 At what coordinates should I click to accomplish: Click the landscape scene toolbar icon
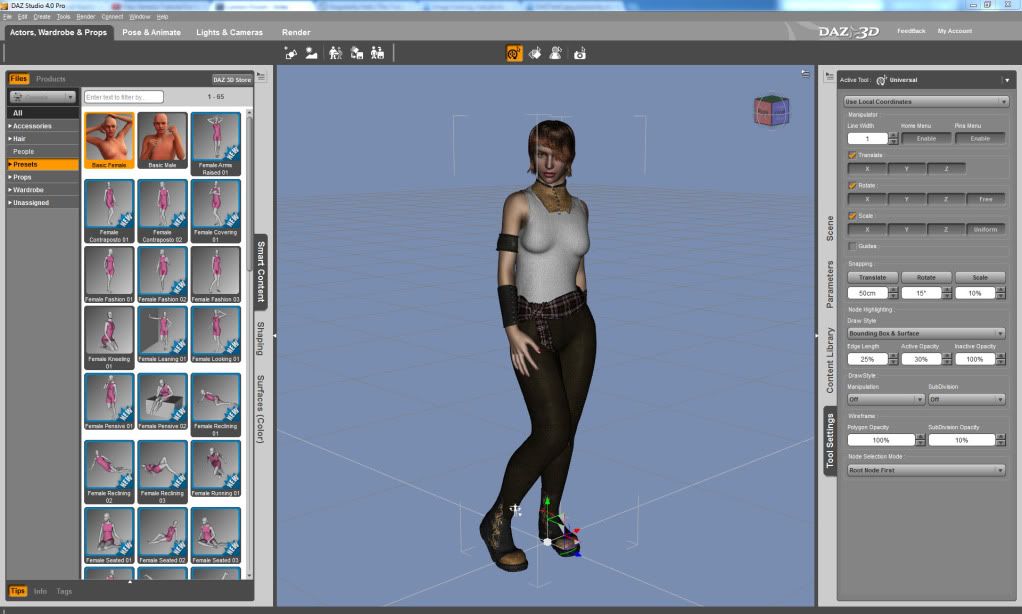312,53
